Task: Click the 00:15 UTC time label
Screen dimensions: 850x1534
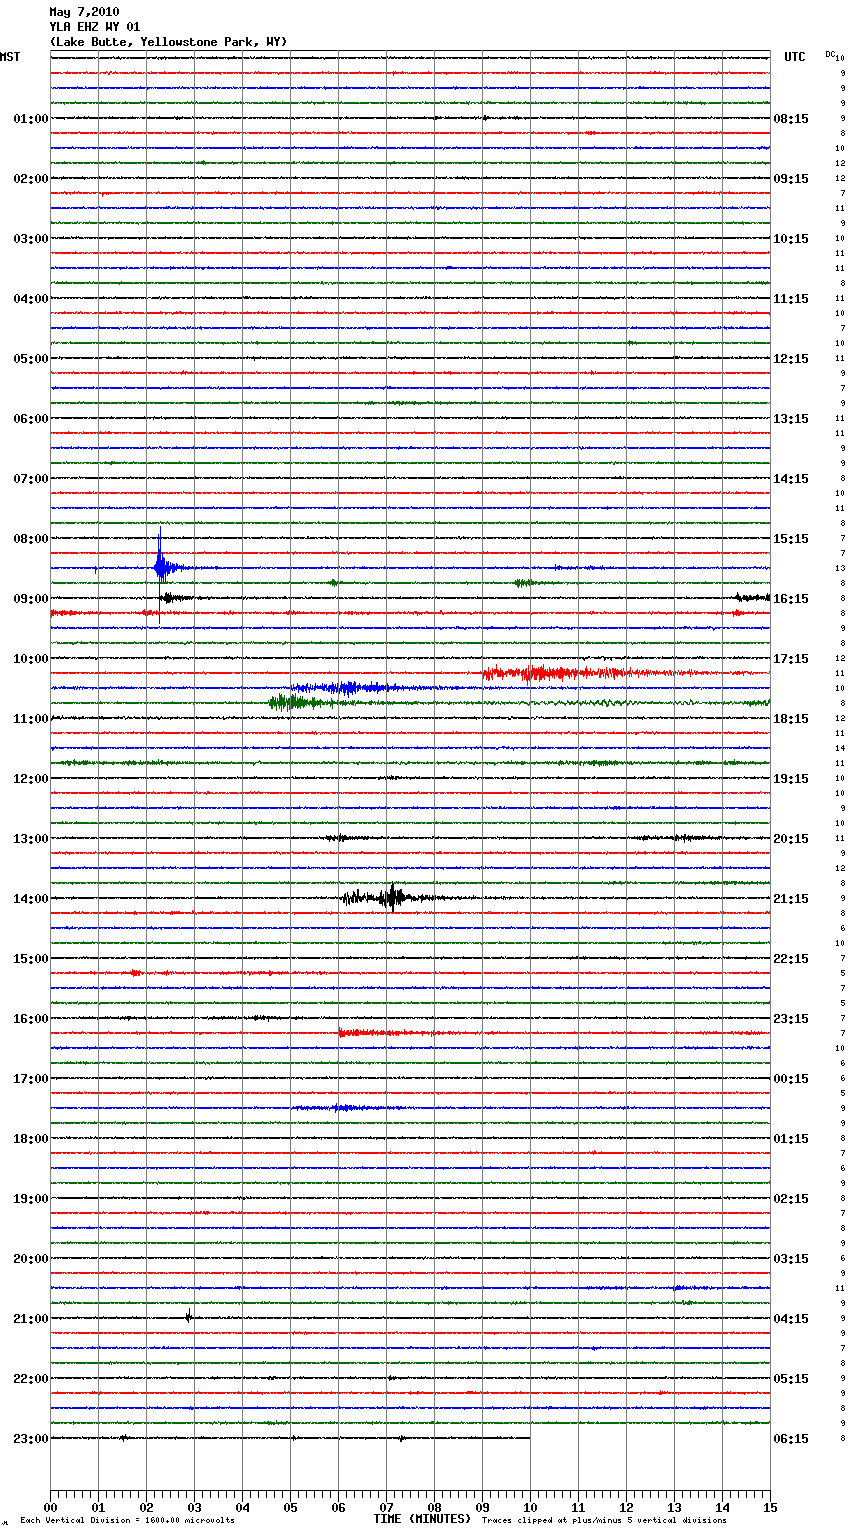Action: pos(791,1079)
